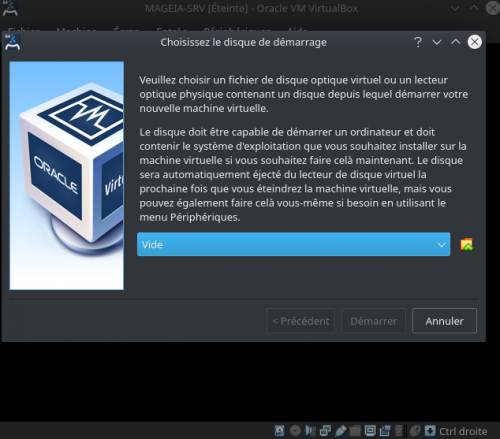Screen dimensions: 500x439
Task: Click the 'Ctrl droite' host key label
Action: (x=463, y=431)
